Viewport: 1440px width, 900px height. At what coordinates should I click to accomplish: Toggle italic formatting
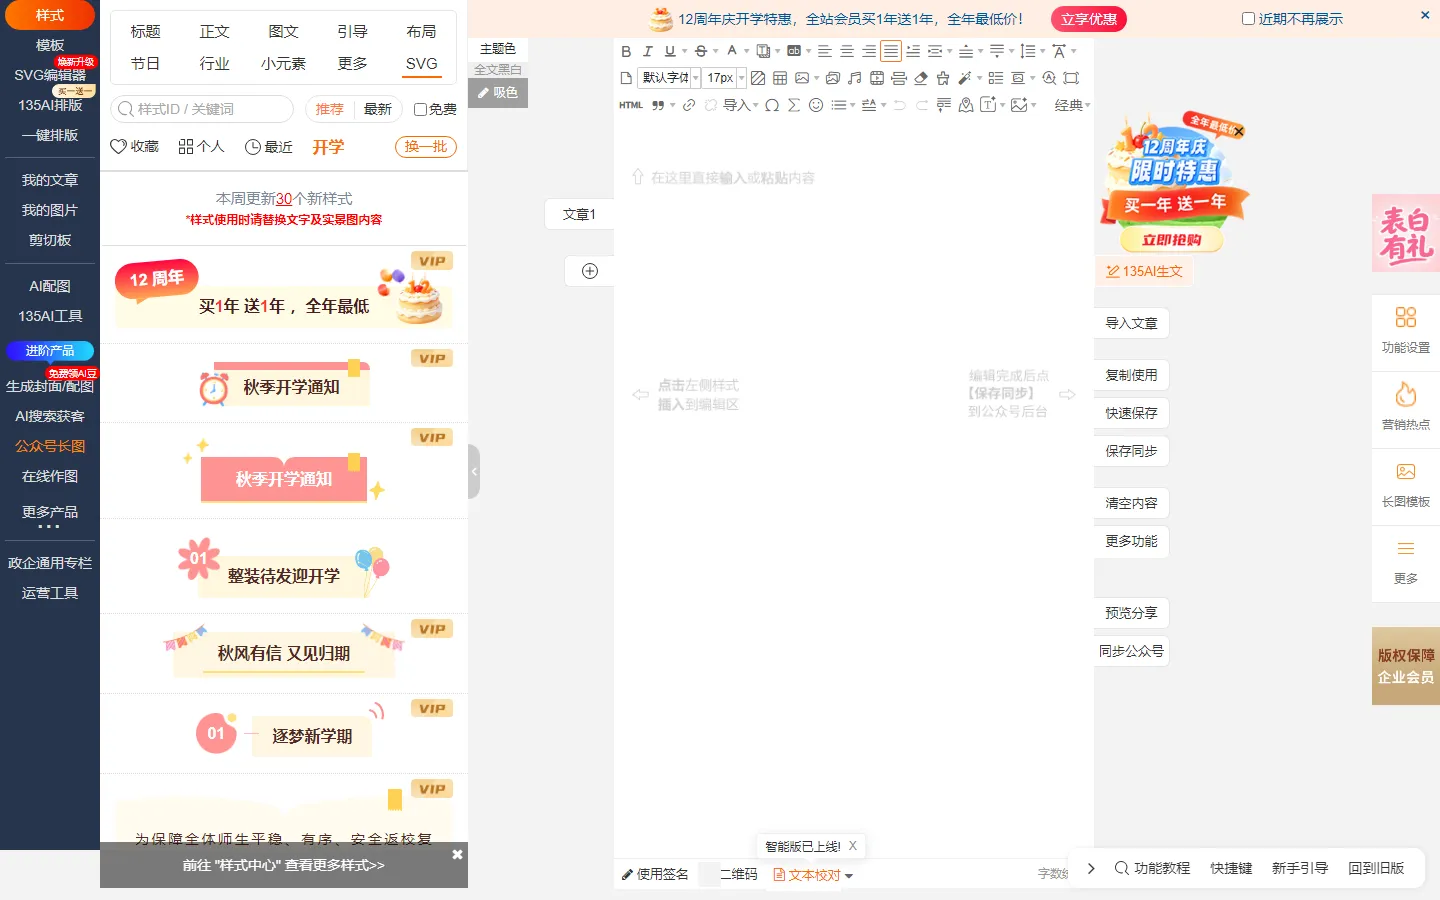[x=648, y=51]
